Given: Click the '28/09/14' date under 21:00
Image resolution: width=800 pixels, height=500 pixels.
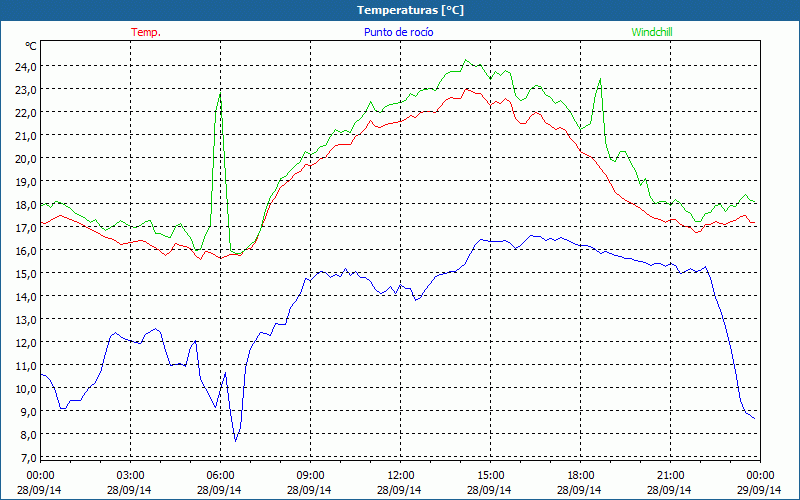Looking at the screenshot, I should point(669,490).
